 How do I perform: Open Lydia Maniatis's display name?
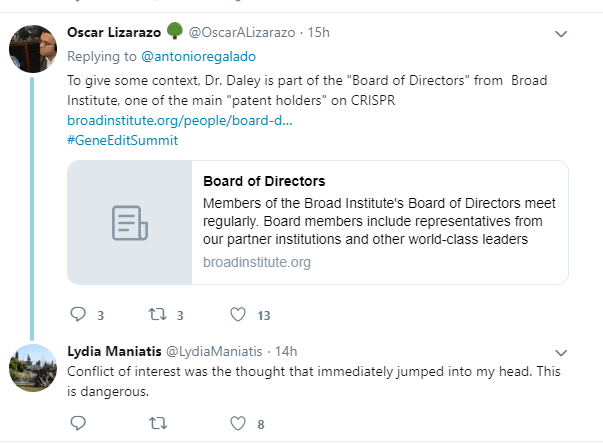click(111, 351)
